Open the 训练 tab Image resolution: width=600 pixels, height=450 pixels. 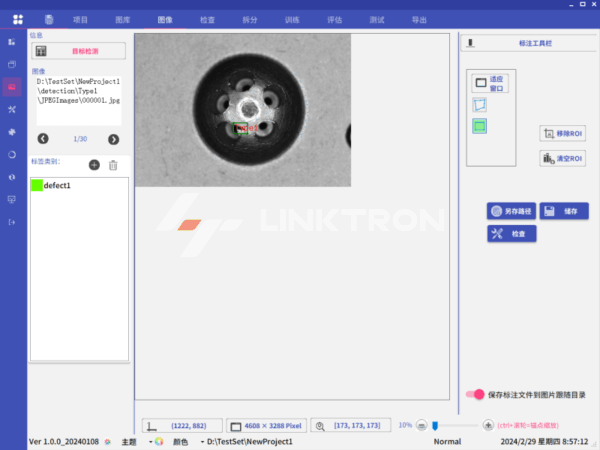(x=292, y=19)
